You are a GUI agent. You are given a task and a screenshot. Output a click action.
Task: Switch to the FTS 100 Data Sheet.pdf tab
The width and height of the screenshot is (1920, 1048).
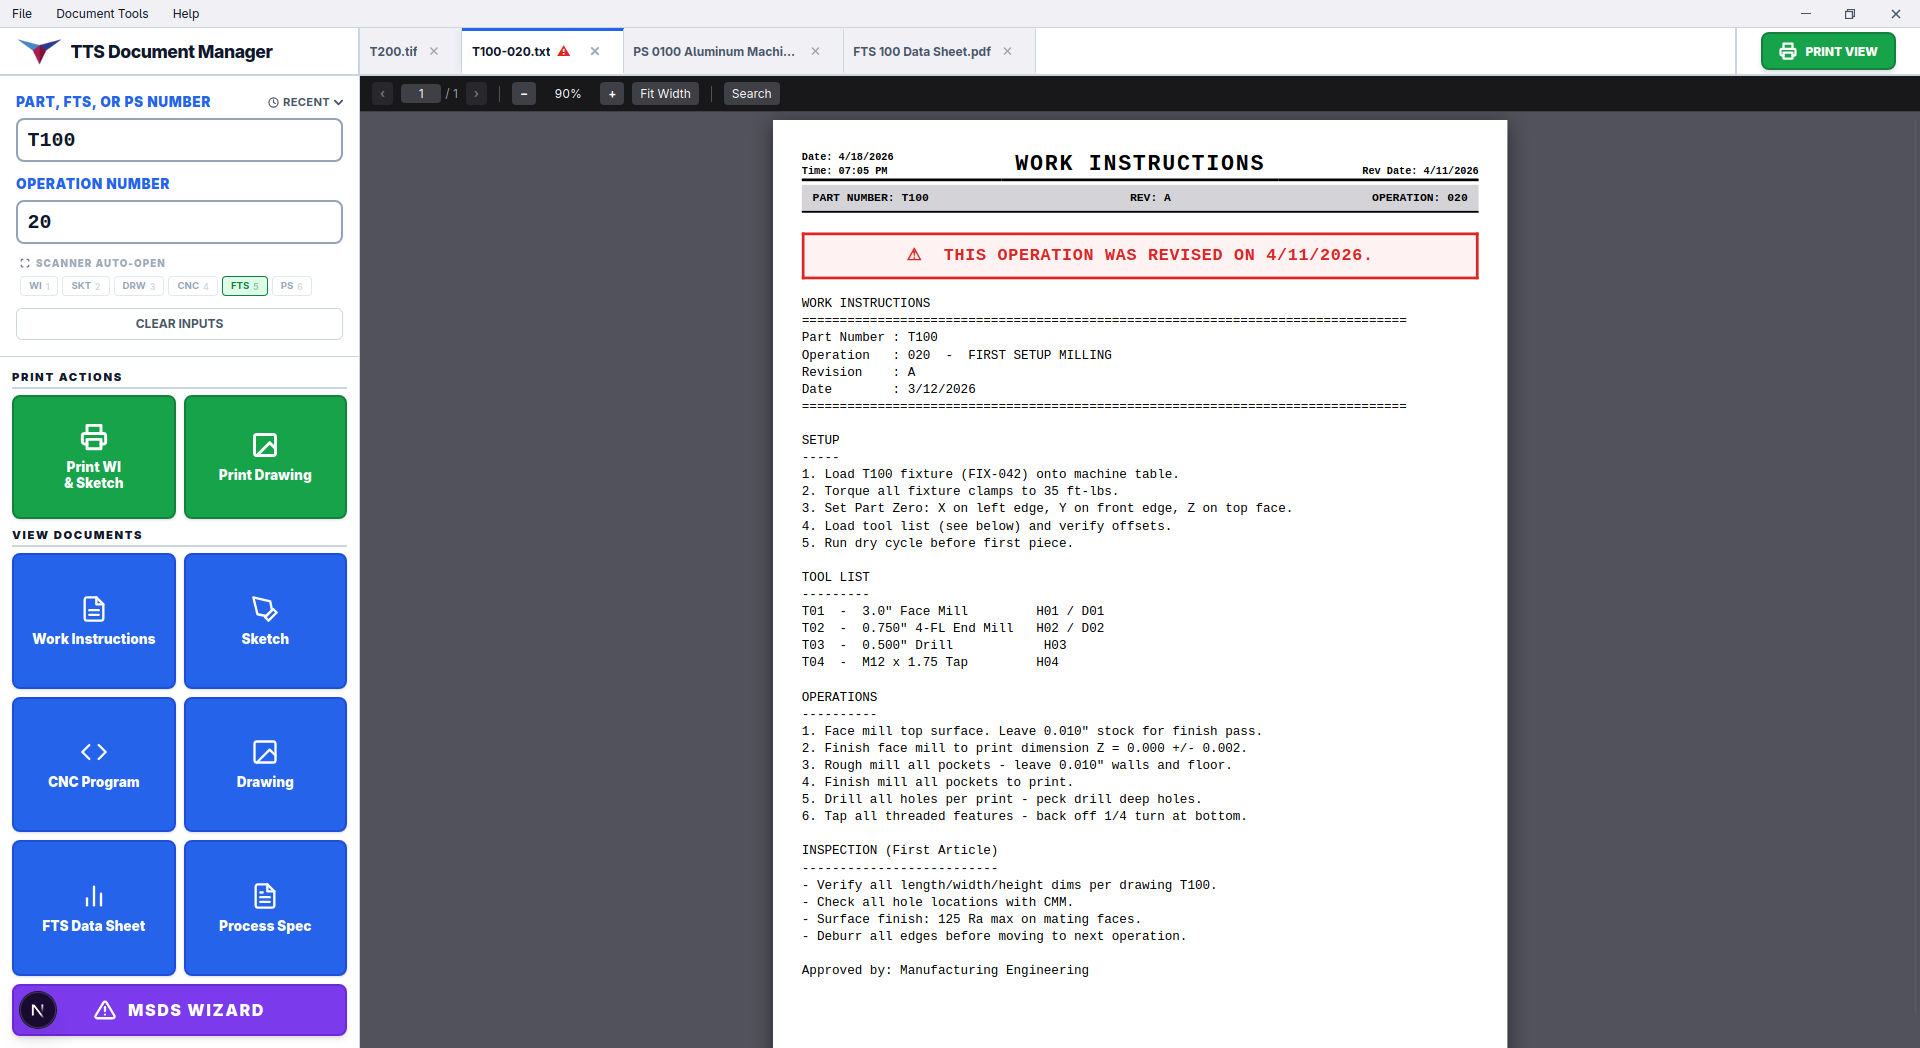click(x=921, y=51)
